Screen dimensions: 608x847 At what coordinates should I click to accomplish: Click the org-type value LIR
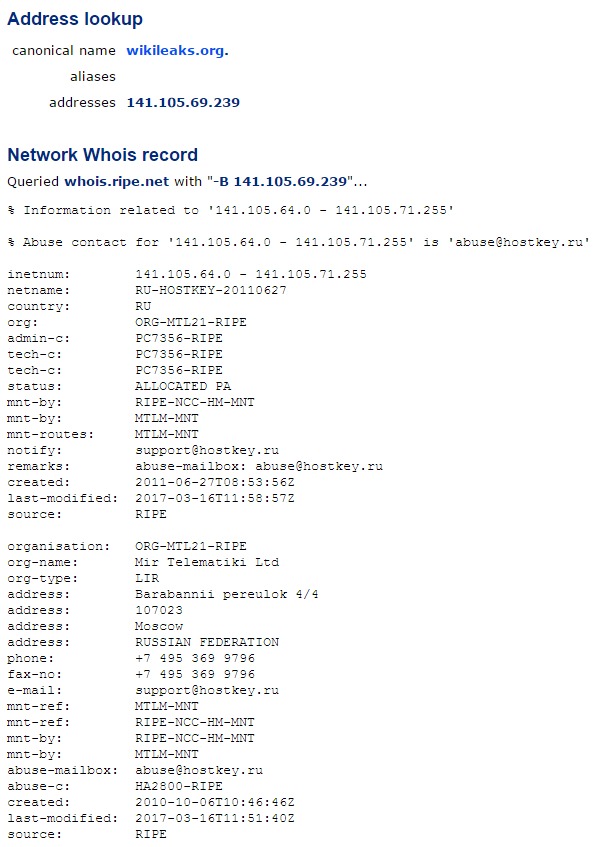(x=147, y=579)
